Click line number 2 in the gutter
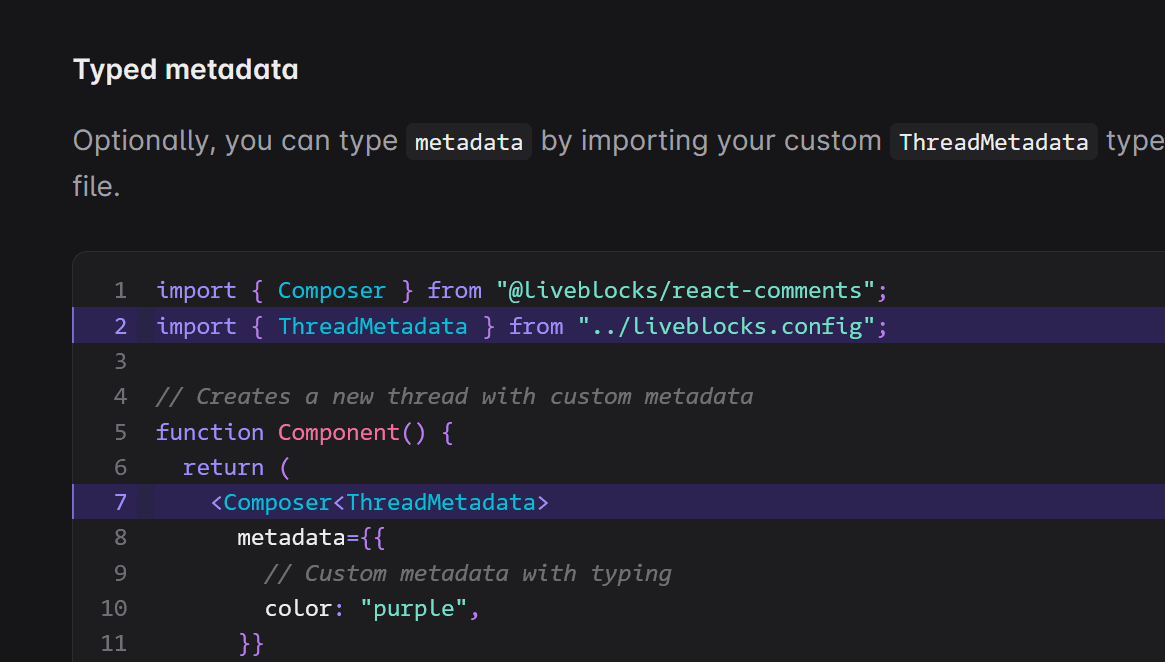This screenshot has height=662, width=1165. (x=120, y=326)
